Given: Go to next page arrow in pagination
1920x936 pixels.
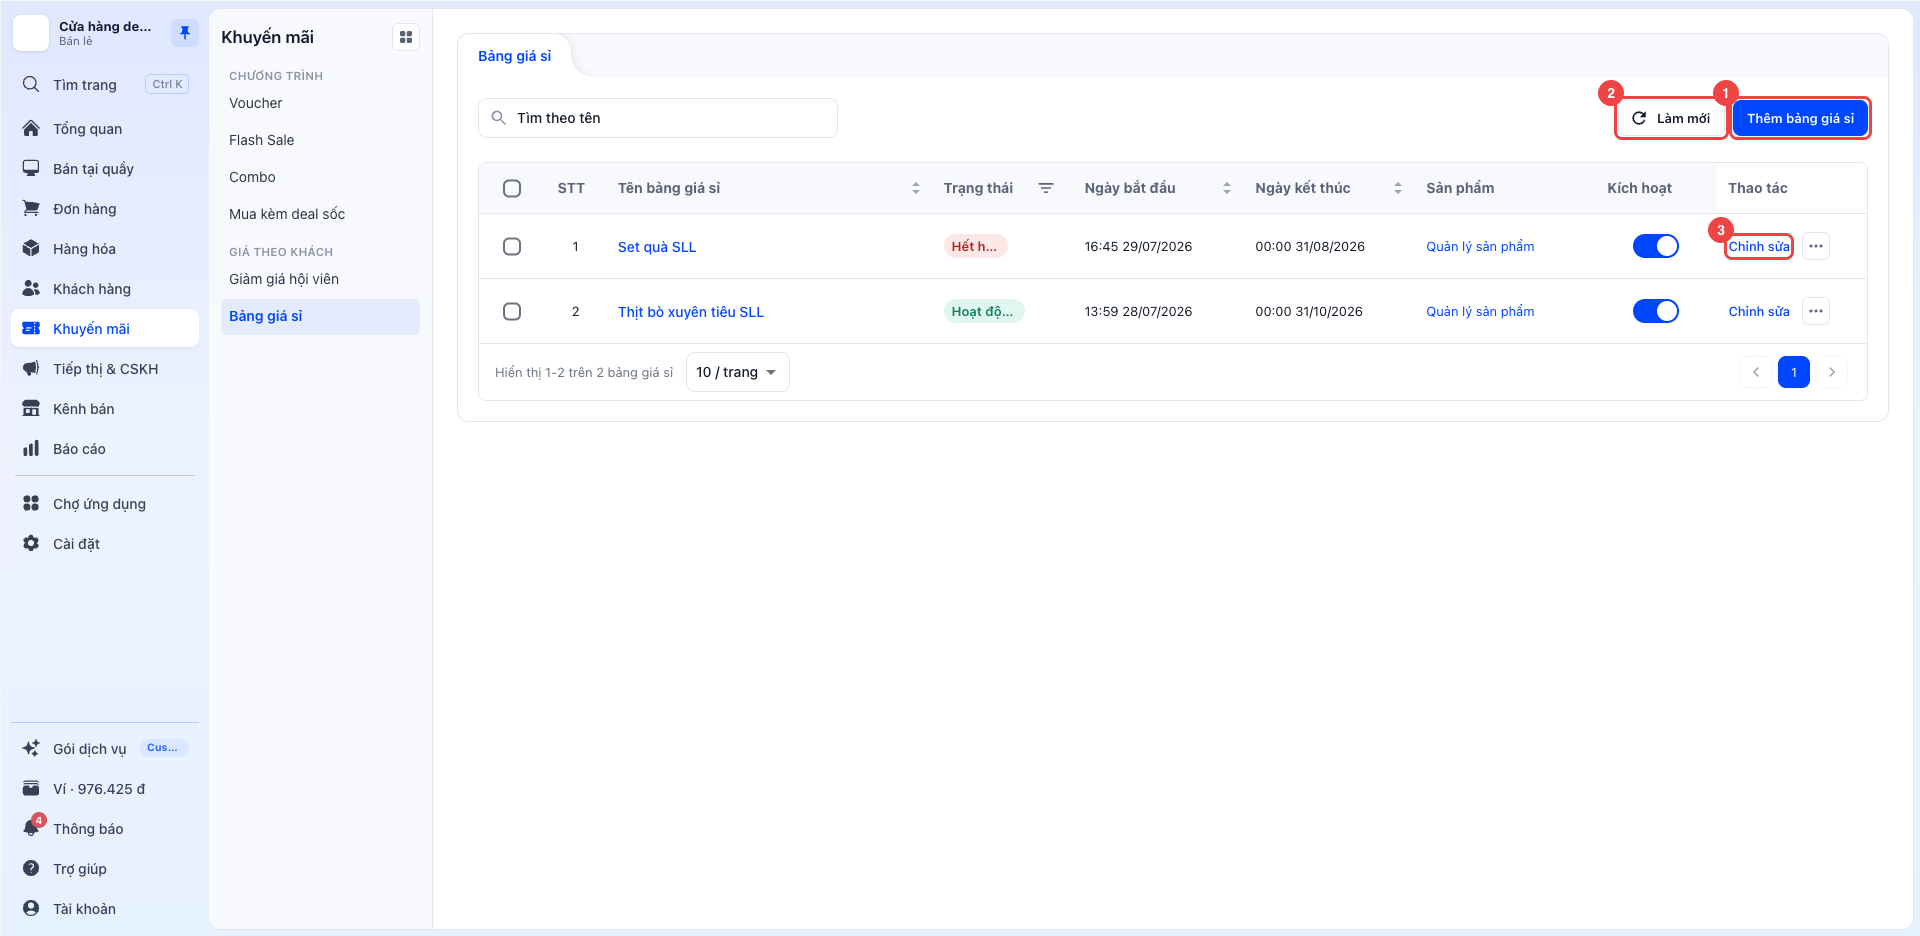Looking at the screenshot, I should coord(1832,372).
